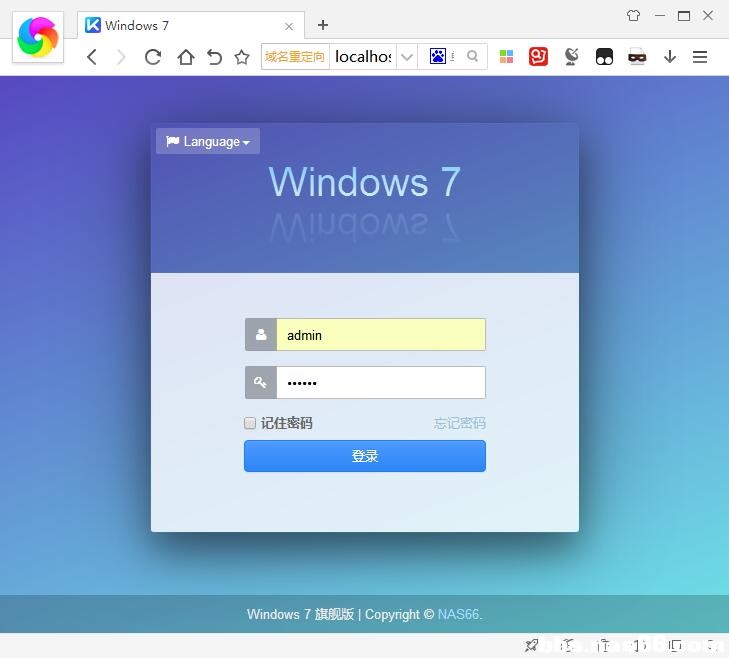Click the undo closed tab icon

tap(214, 57)
